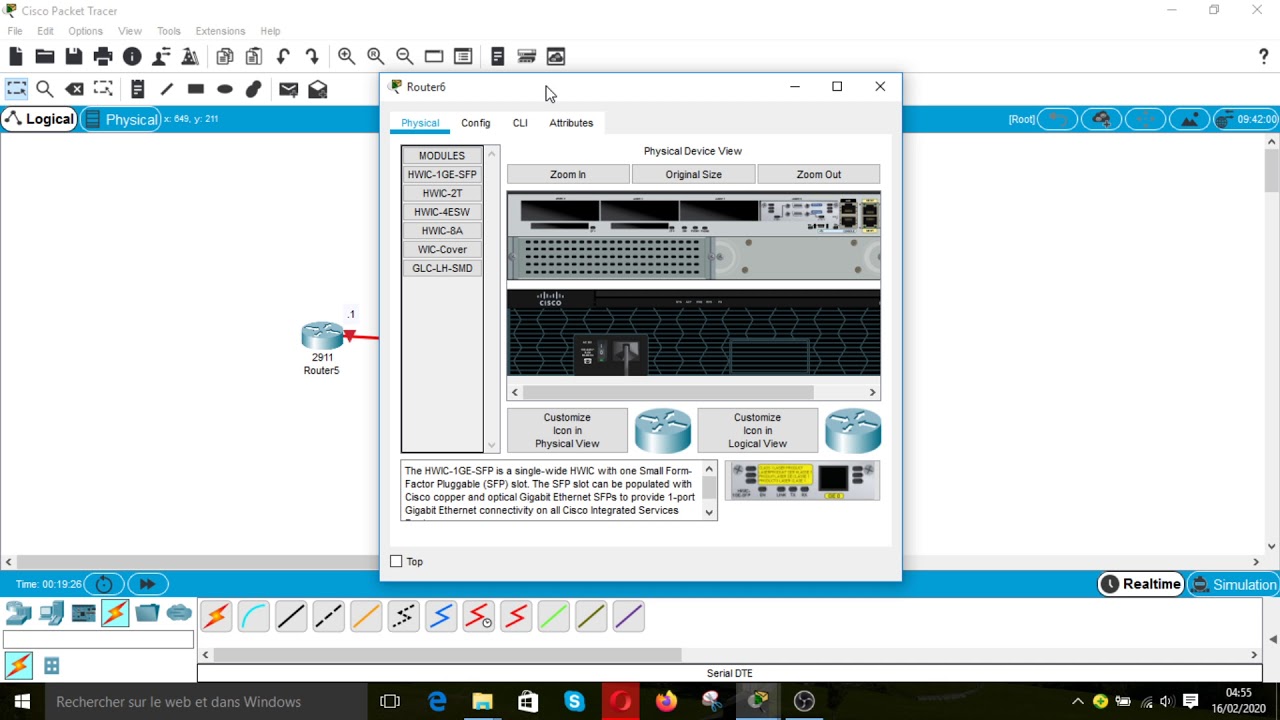
Task: Open the Config tab in Router6
Action: click(476, 123)
